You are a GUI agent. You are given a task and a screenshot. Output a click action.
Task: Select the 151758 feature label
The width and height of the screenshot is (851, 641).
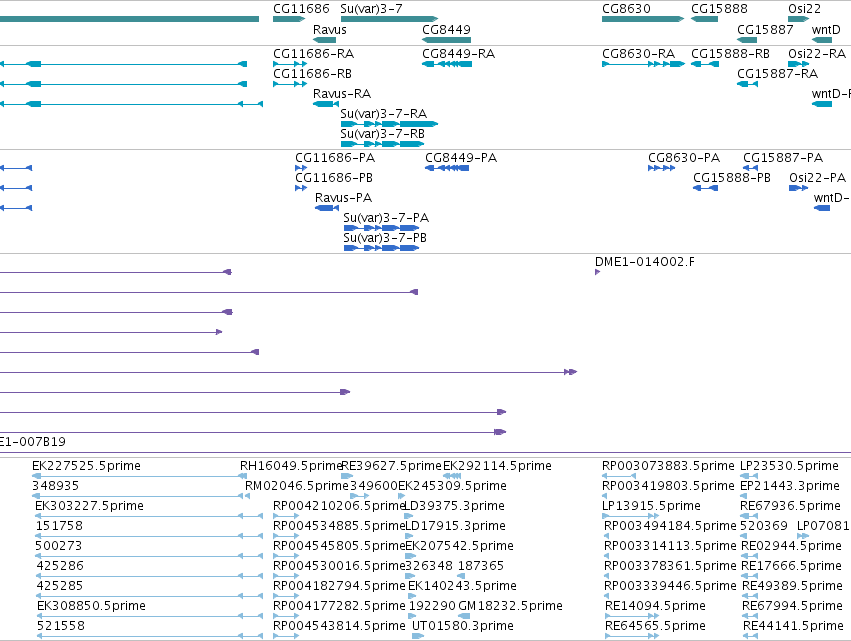tap(59, 526)
